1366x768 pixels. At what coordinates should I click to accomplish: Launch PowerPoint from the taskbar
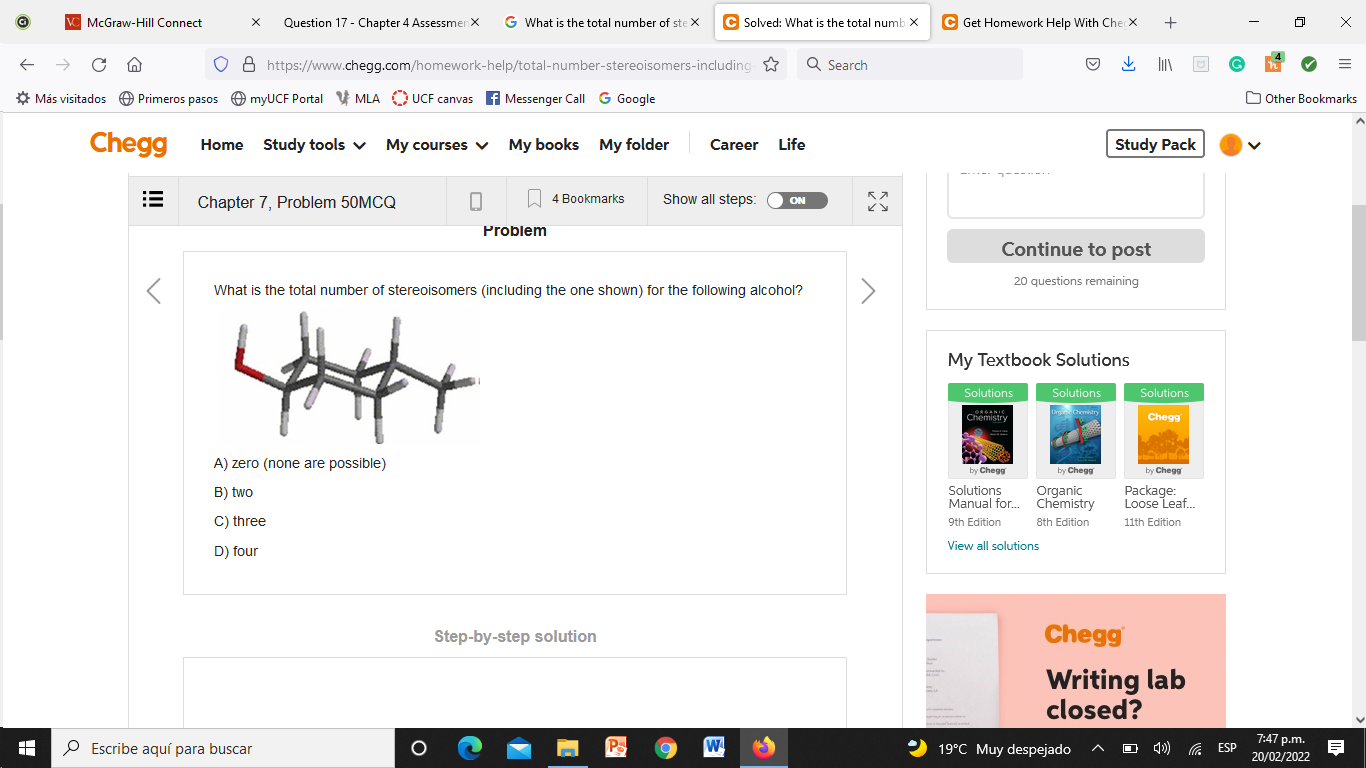coord(616,748)
